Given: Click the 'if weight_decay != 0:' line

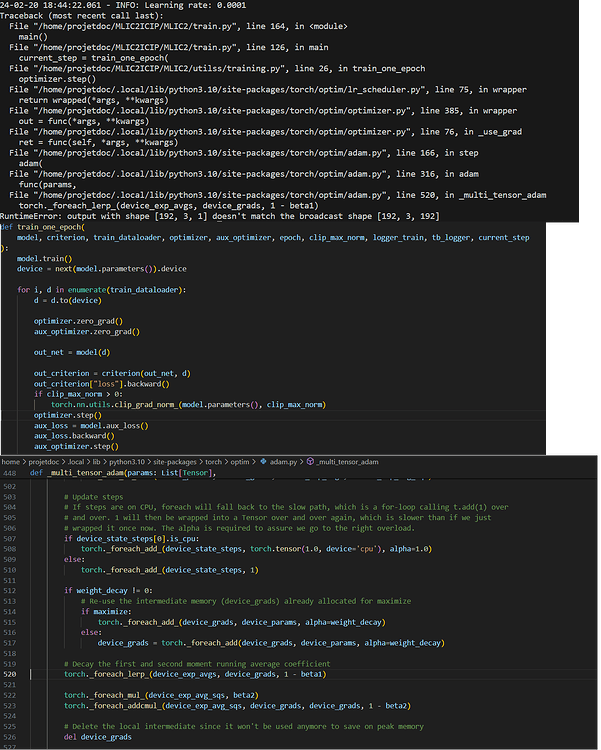Looking at the screenshot, I should click(108, 591).
